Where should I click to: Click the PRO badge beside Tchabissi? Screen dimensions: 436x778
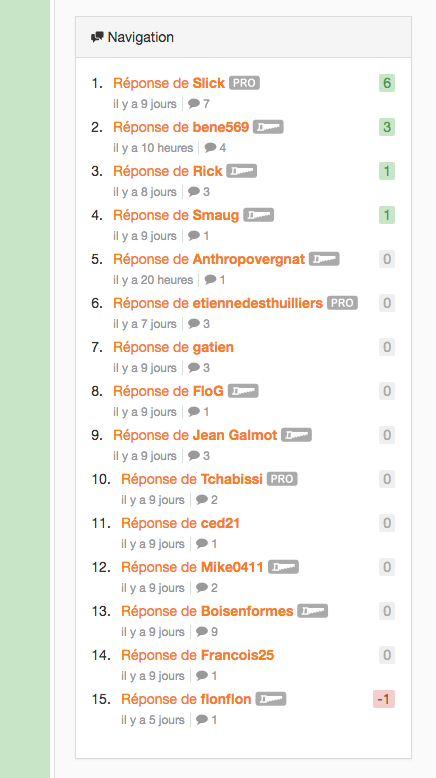[x=282, y=479]
